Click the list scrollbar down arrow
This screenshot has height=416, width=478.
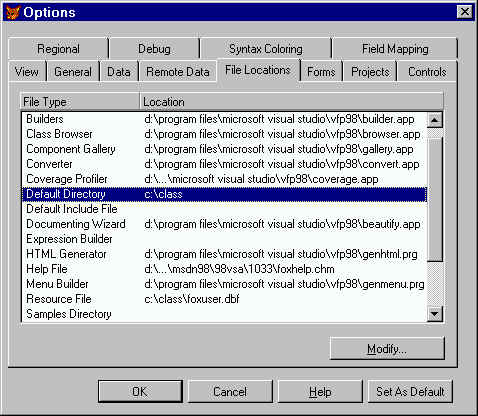pos(435,314)
